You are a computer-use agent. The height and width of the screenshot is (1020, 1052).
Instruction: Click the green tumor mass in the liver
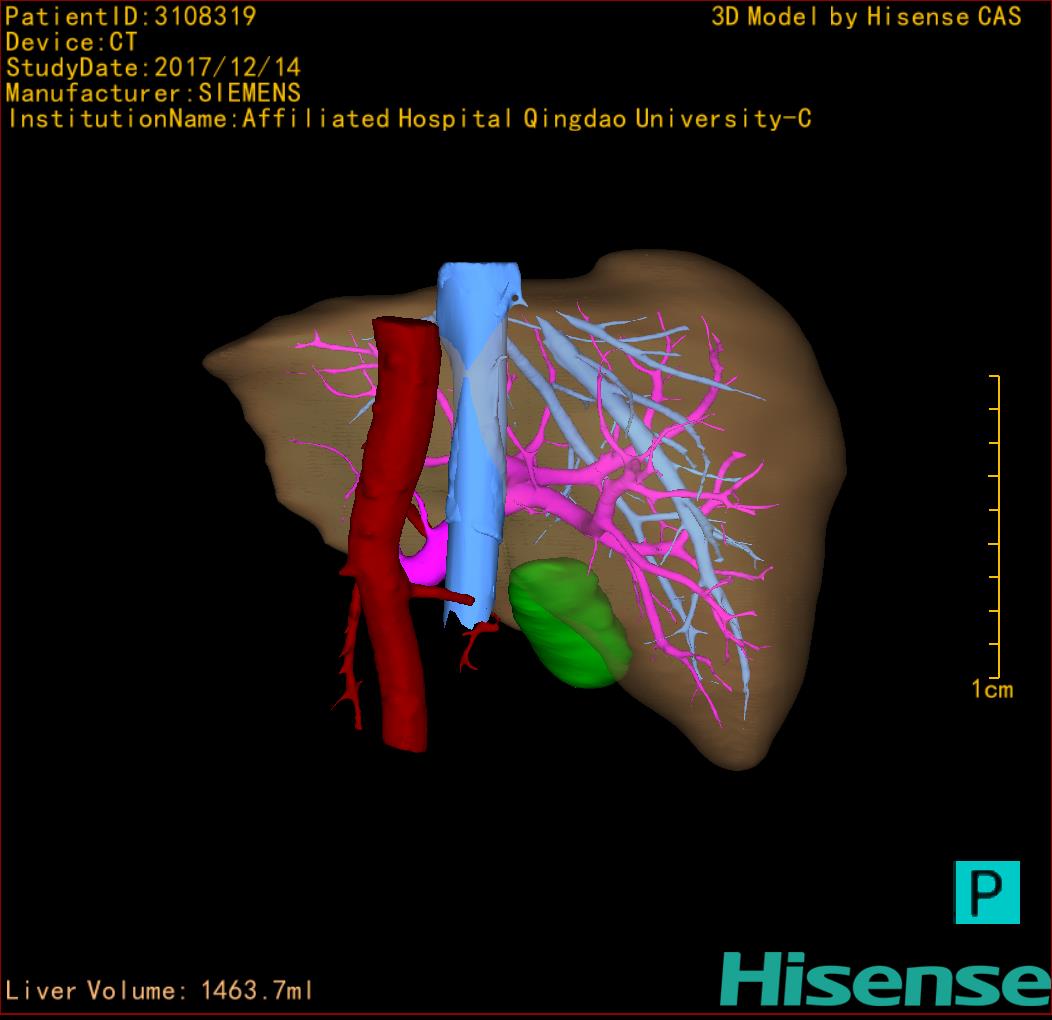569,623
